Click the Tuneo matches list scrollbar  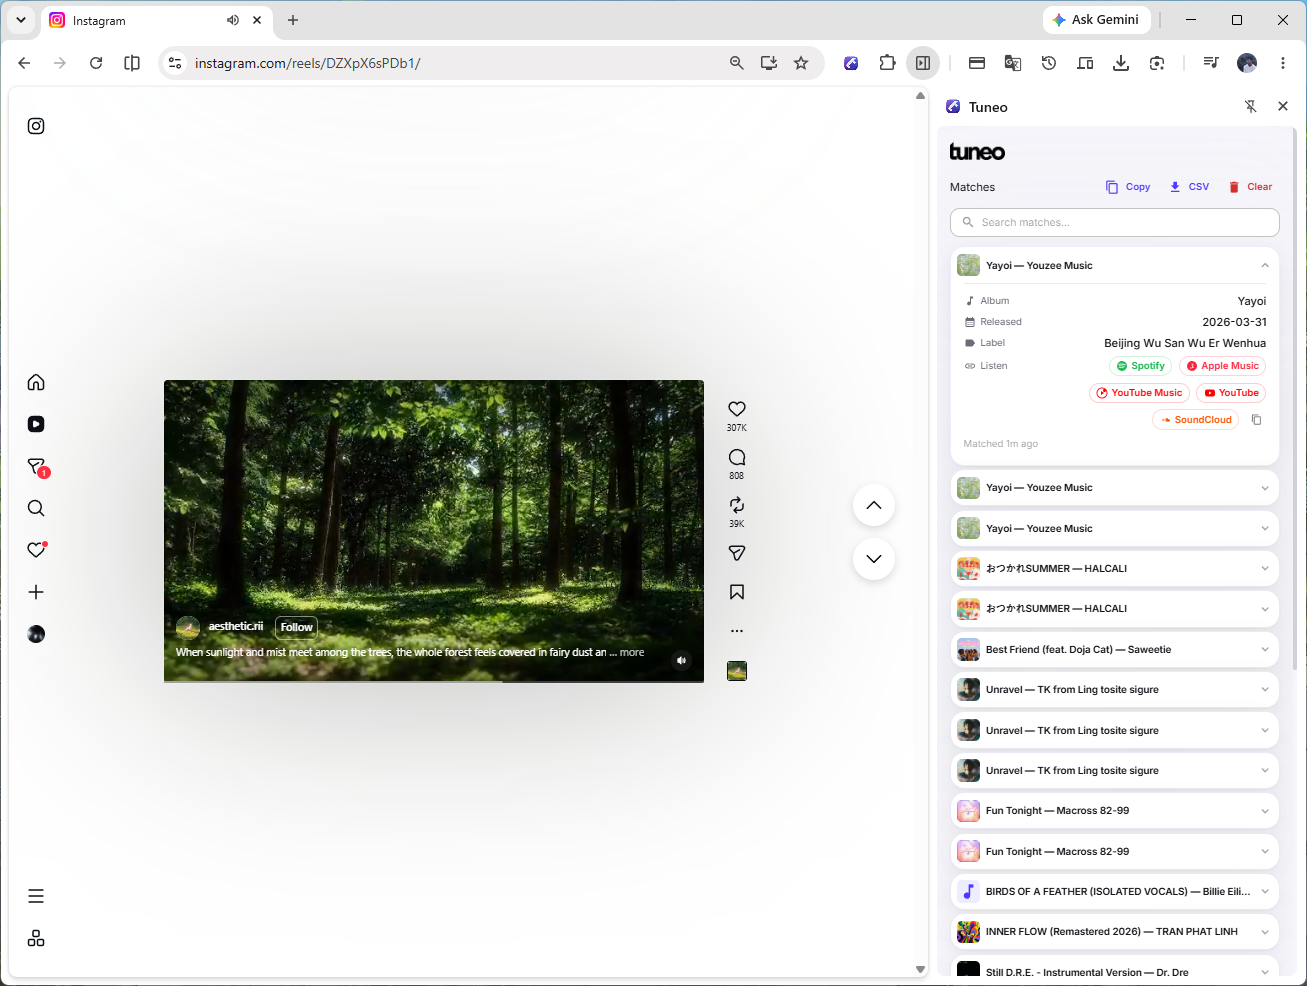[1295, 400]
